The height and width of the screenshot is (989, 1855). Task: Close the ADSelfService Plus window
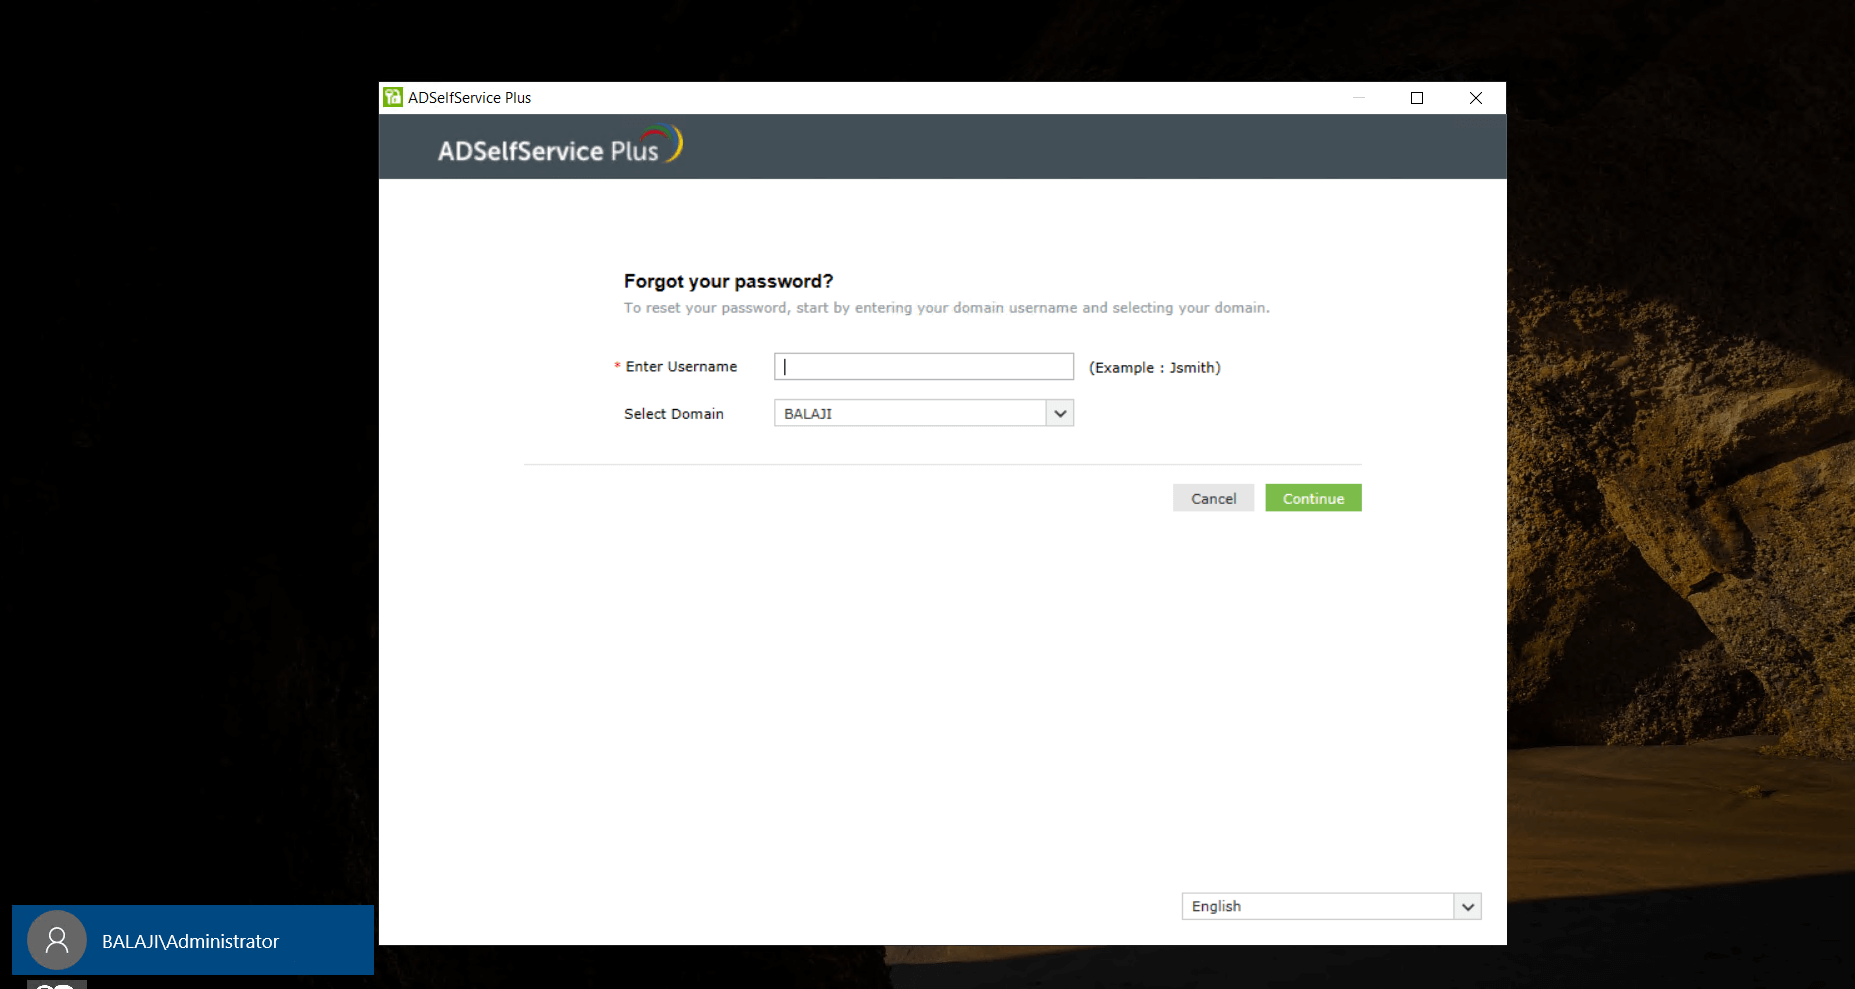(x=1475, y=98)
